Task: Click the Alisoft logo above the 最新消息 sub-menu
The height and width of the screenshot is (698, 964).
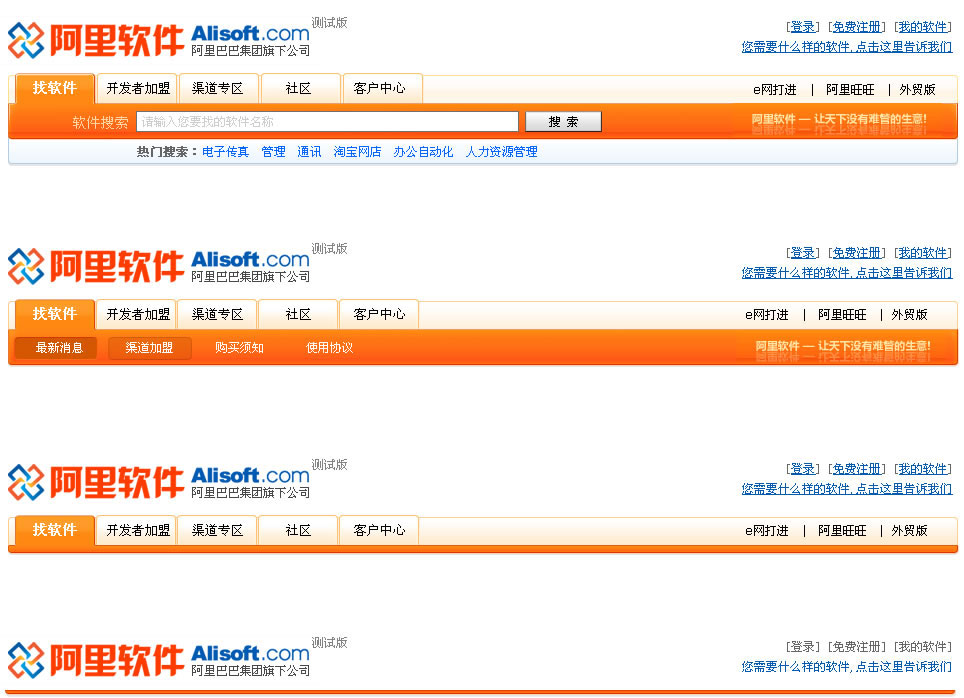Action: point(159,266)
